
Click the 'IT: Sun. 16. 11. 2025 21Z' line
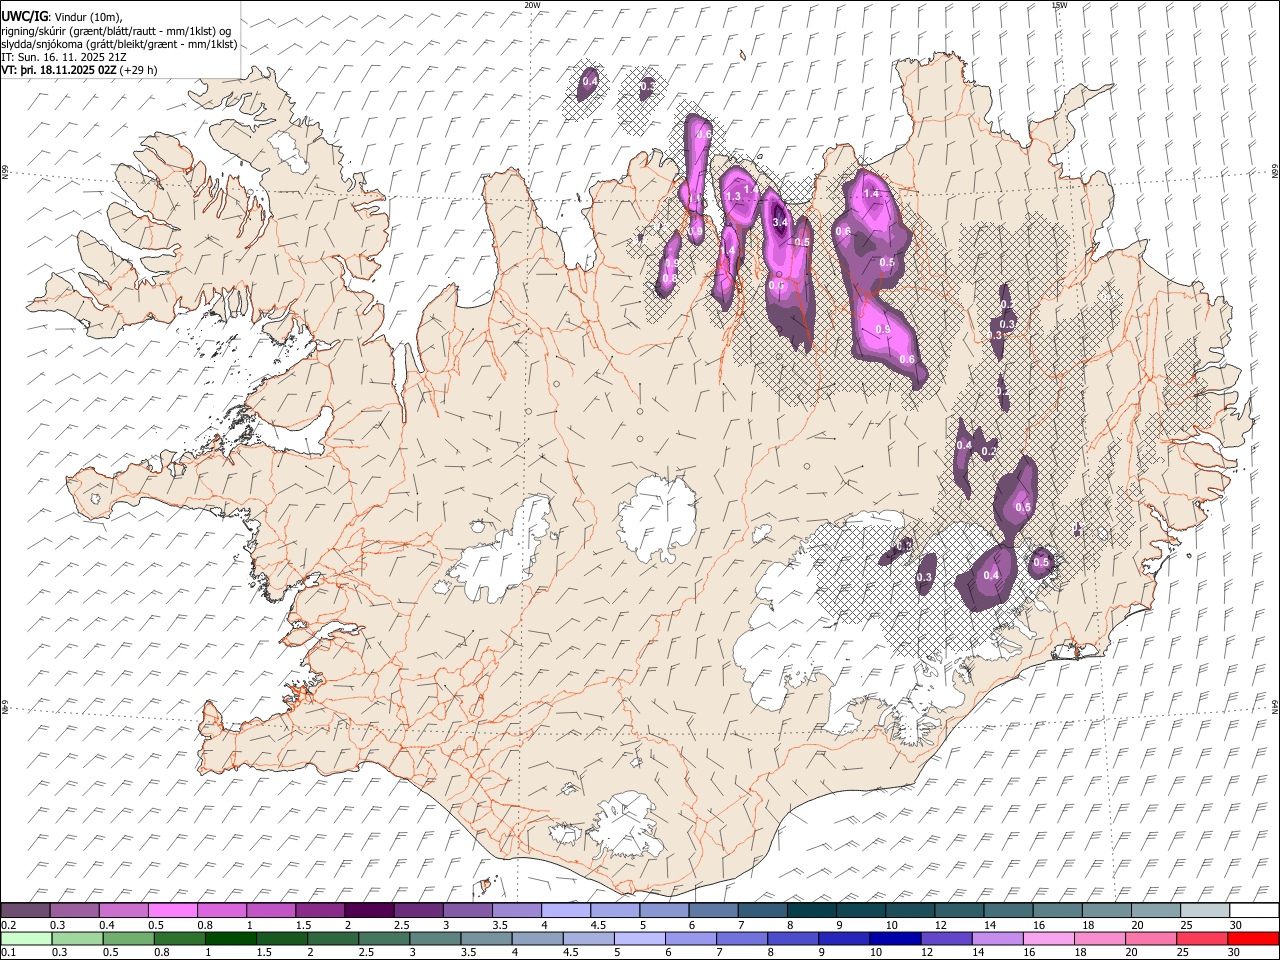click(x=63, y=58)
